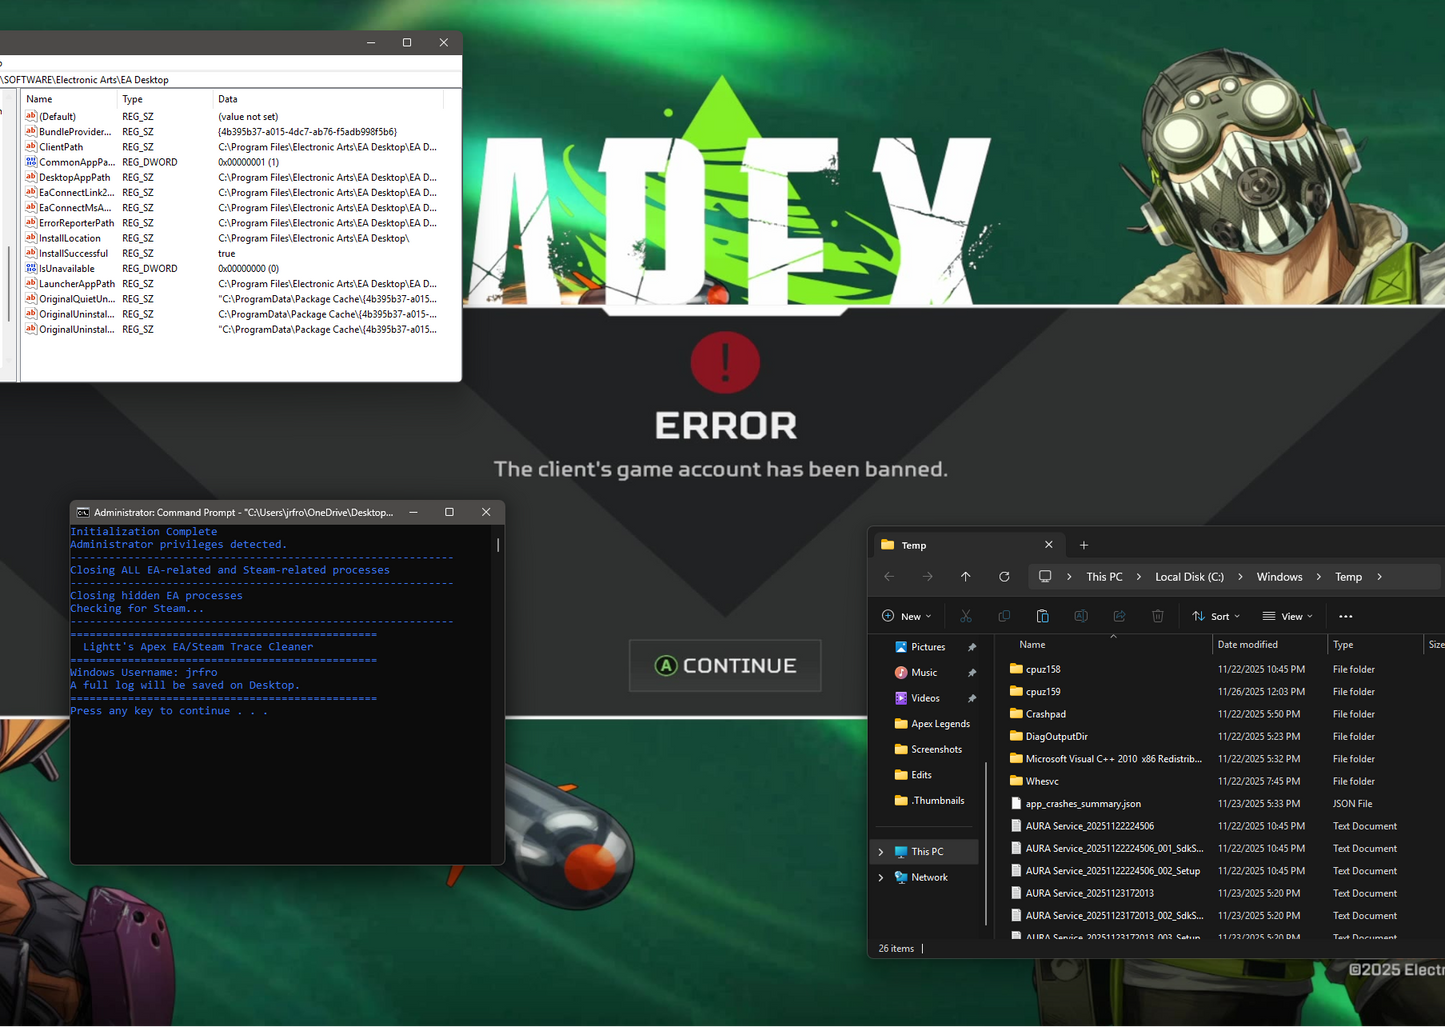Open a new File Explorer tab

[x=1084, y=544]
